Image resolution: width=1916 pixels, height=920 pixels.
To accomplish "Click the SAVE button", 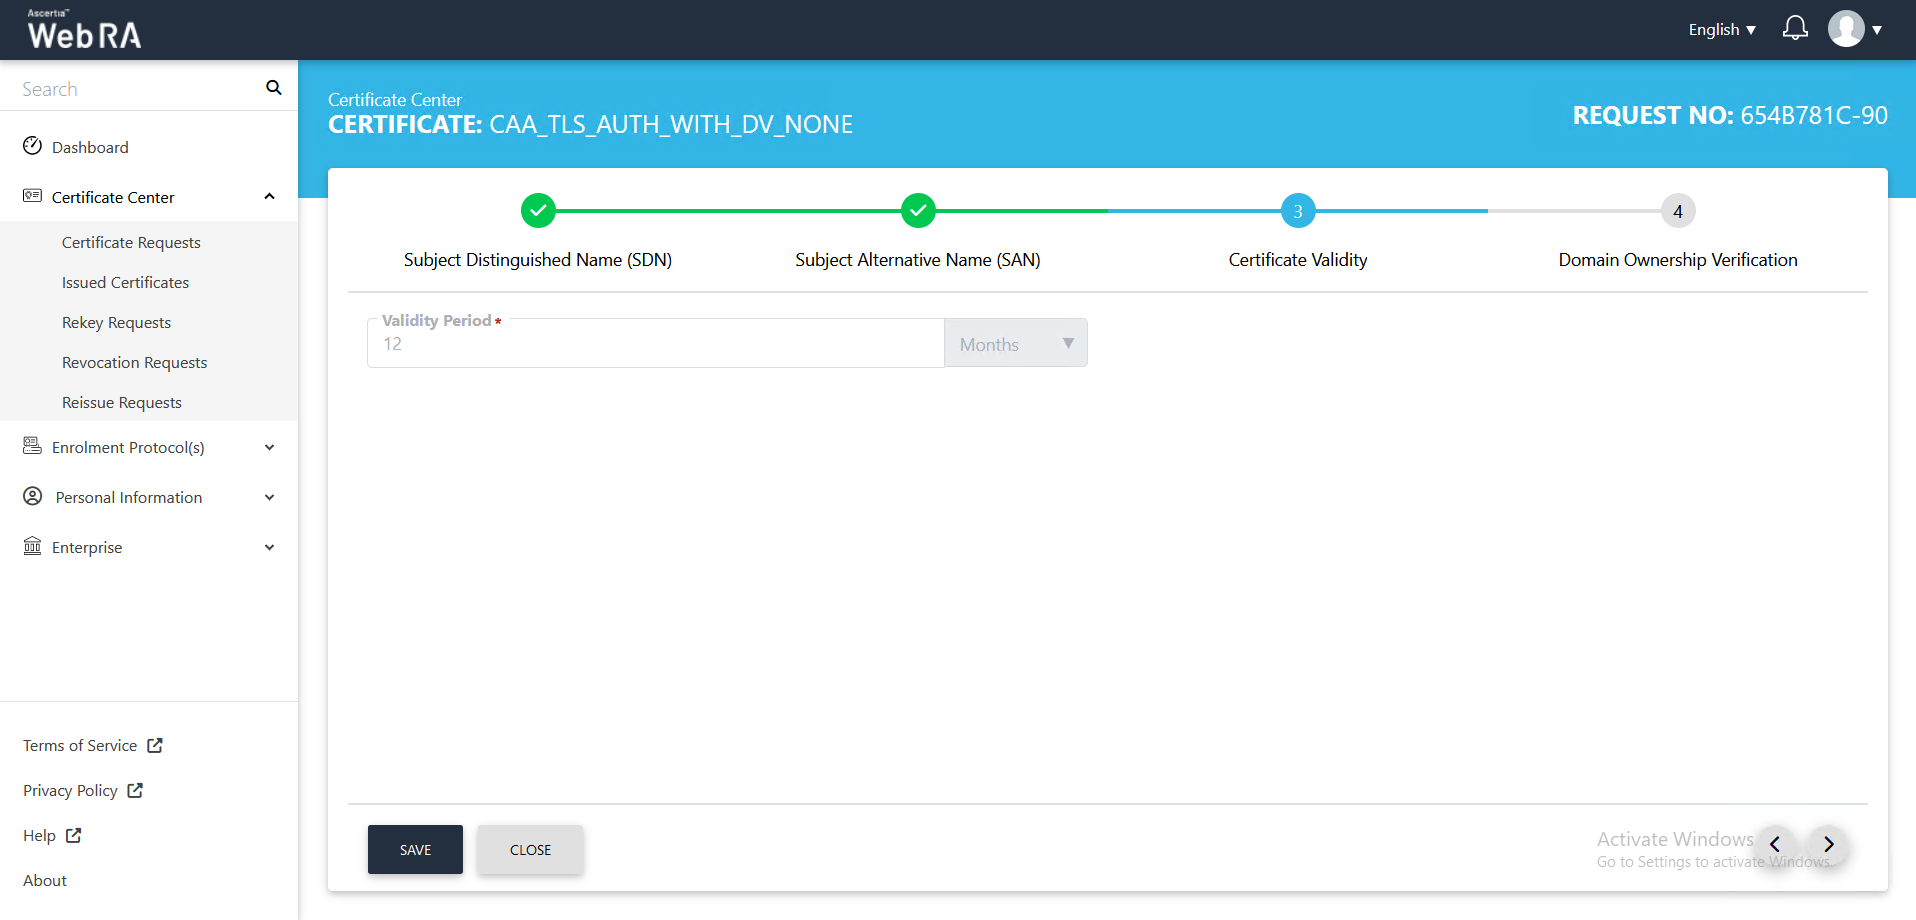I will click(x=415, y=849).
